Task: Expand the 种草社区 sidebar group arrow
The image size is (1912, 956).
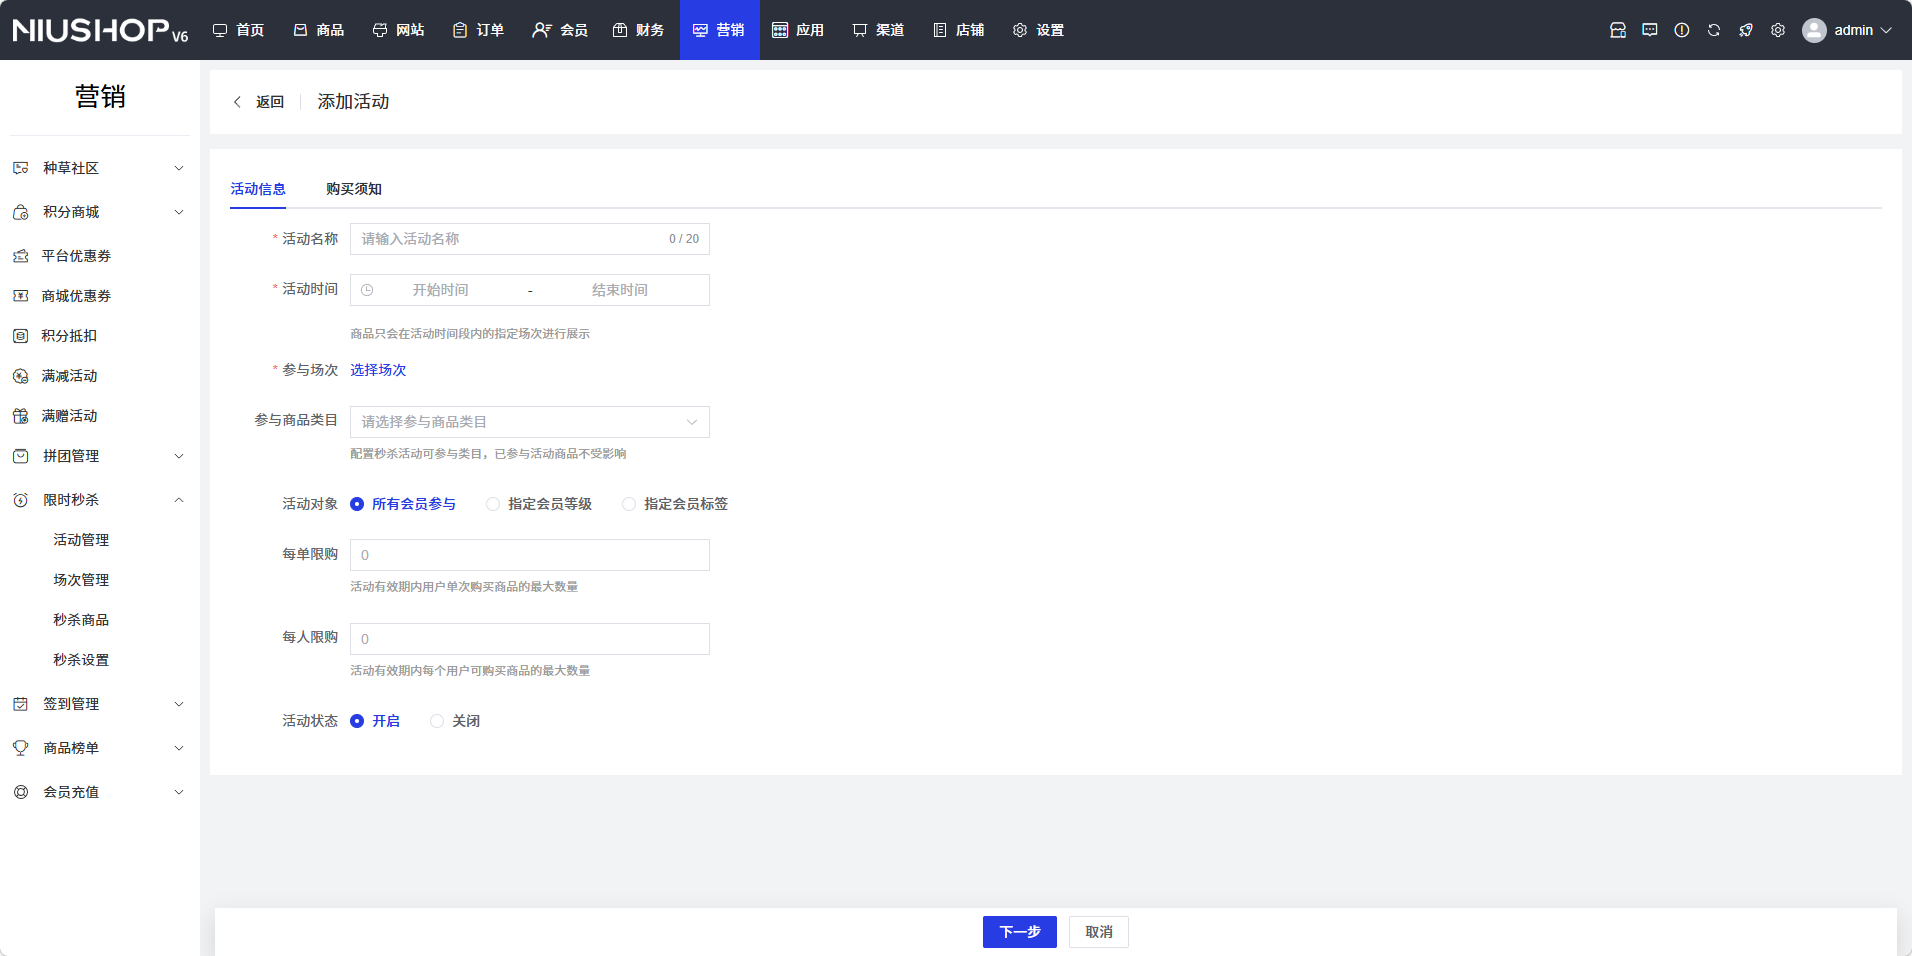Action: pos(179,168)
